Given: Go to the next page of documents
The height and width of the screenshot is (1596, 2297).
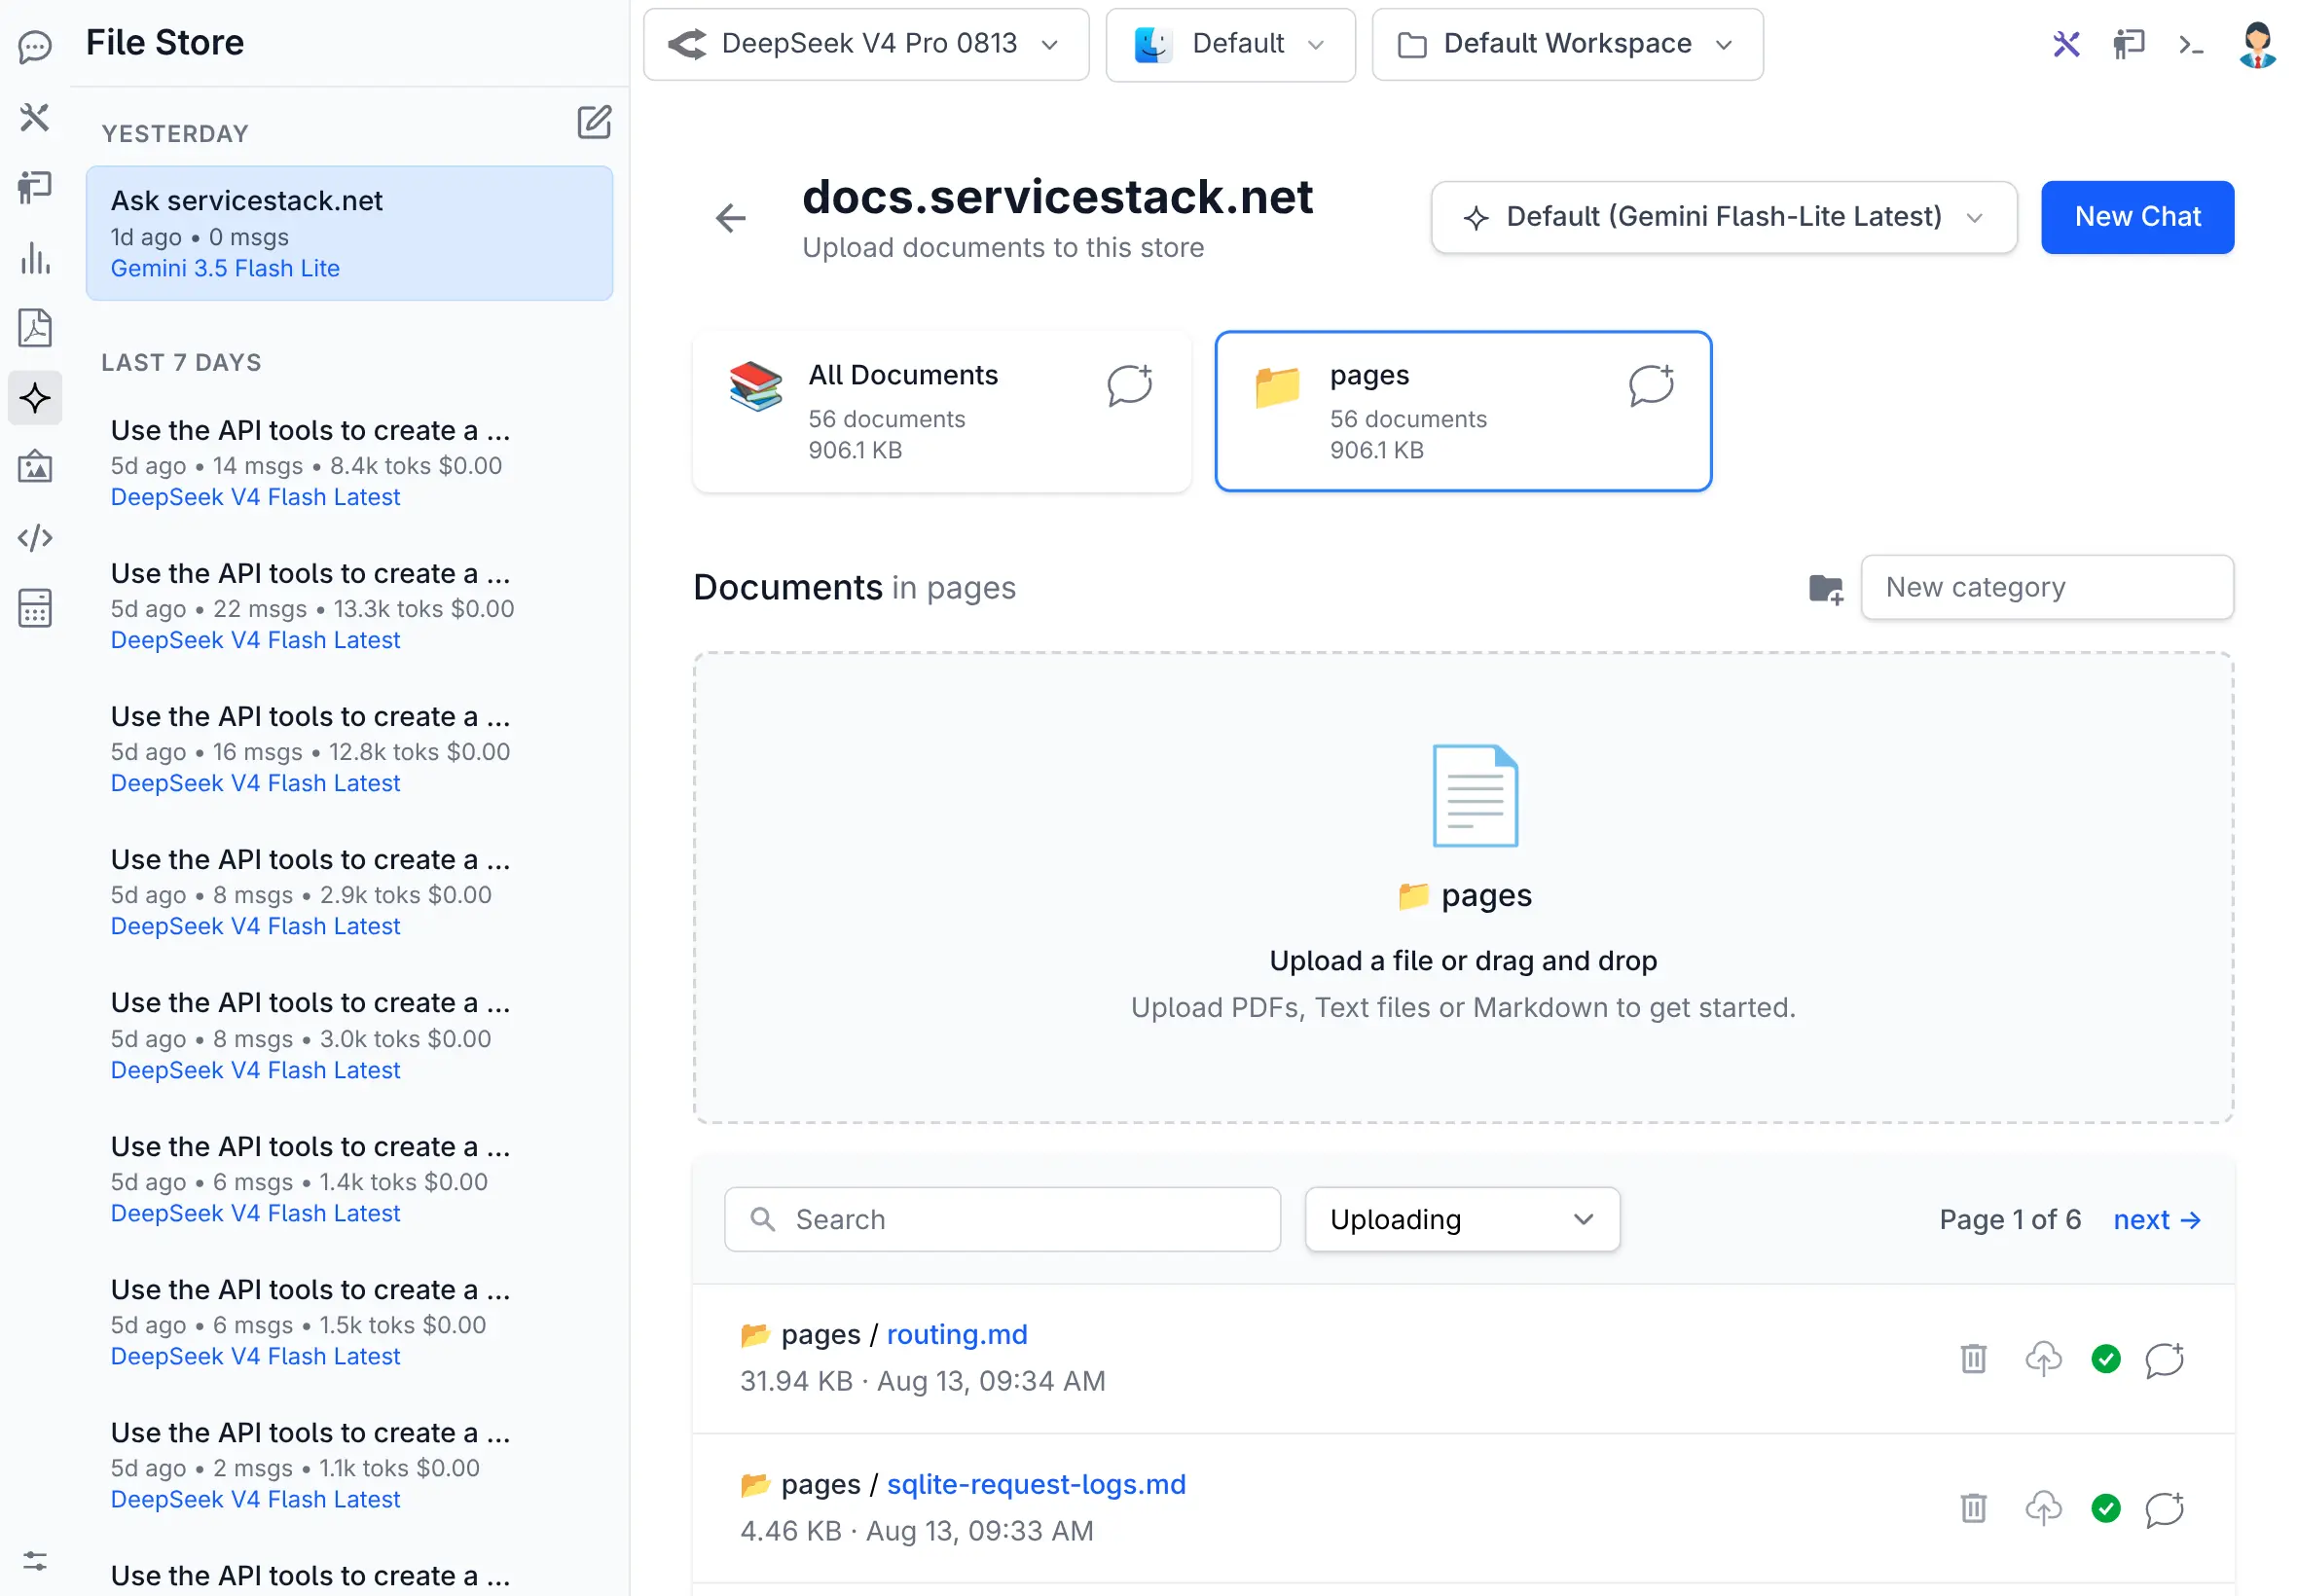Looking at the screenshot, I should [2157, 1220].
